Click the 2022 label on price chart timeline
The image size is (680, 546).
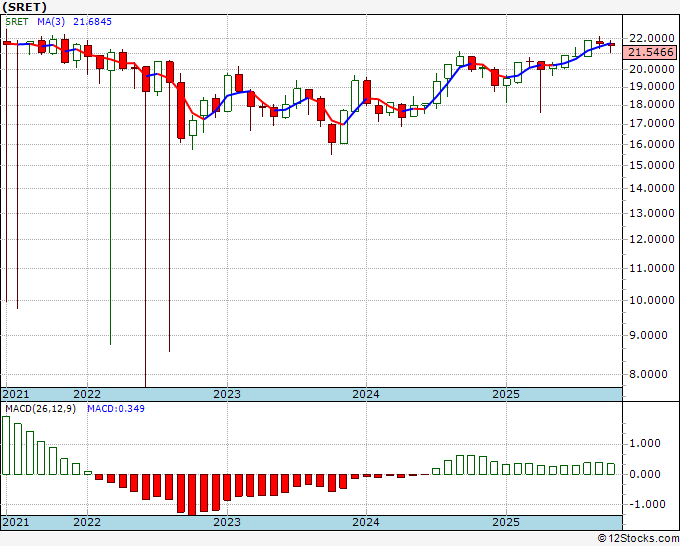87,394
